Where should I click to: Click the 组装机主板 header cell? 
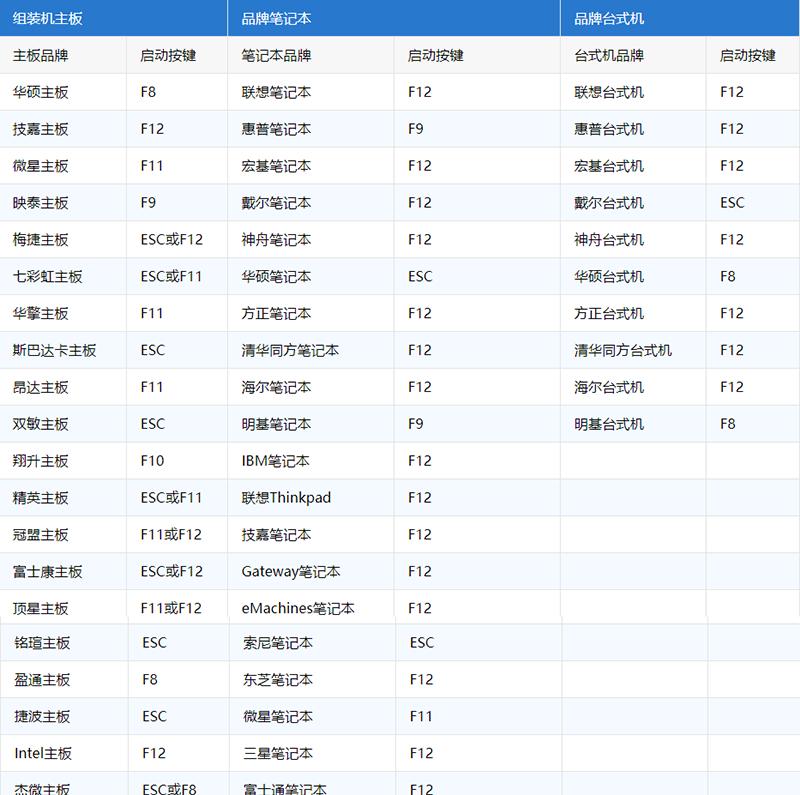[x=113, y=18]
